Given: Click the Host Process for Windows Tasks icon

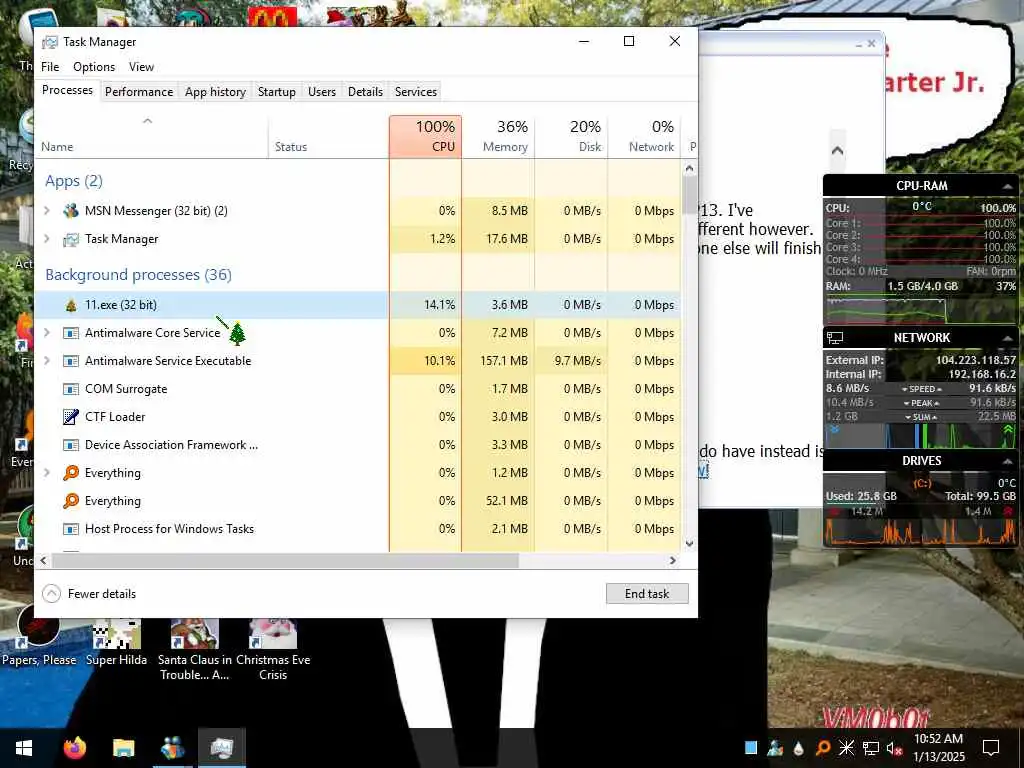Looking at the screenshot, I should pos(71,529).
